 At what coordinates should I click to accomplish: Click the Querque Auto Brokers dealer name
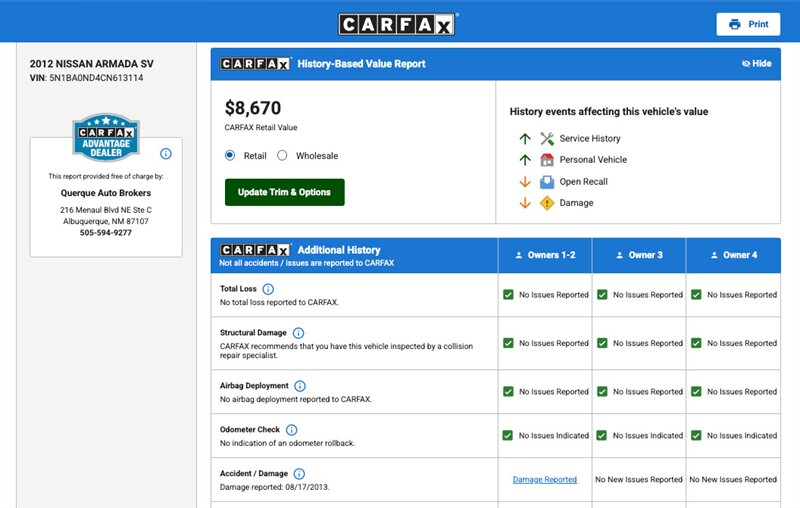[106, 193]
